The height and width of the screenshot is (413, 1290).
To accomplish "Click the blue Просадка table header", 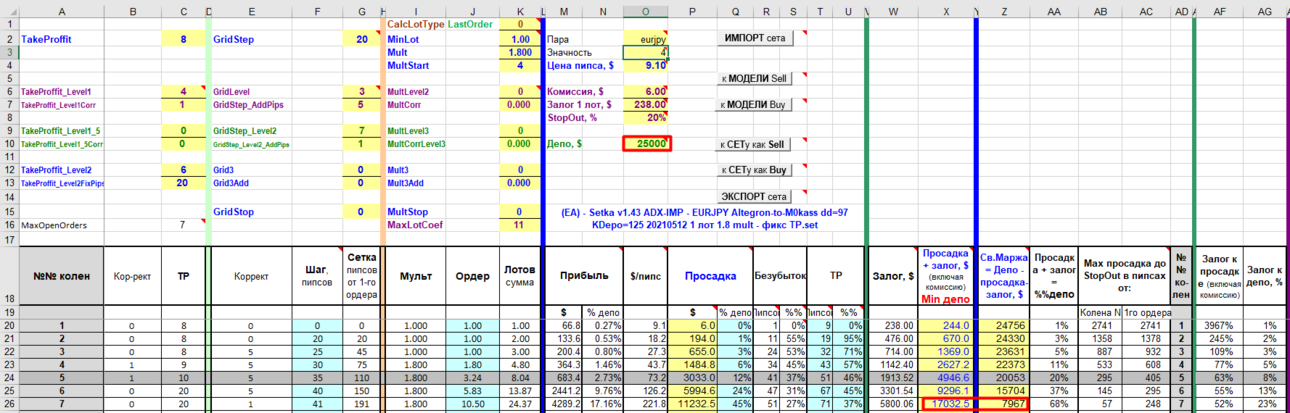I will coord(709,276).
